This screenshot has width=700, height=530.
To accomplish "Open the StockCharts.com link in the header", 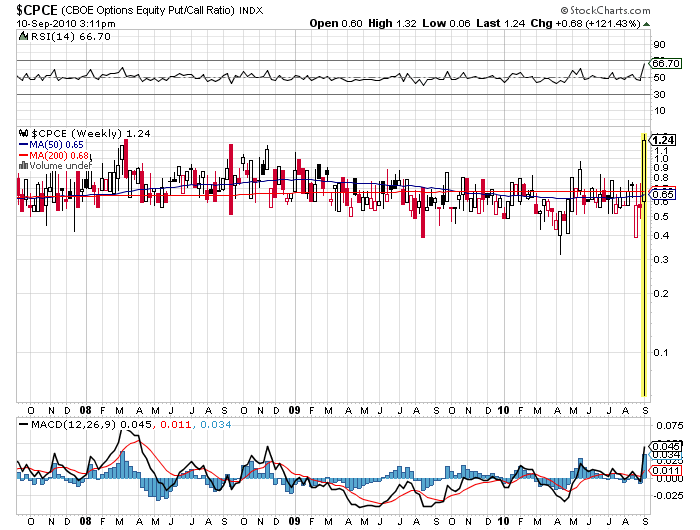I will click(606, 10).
